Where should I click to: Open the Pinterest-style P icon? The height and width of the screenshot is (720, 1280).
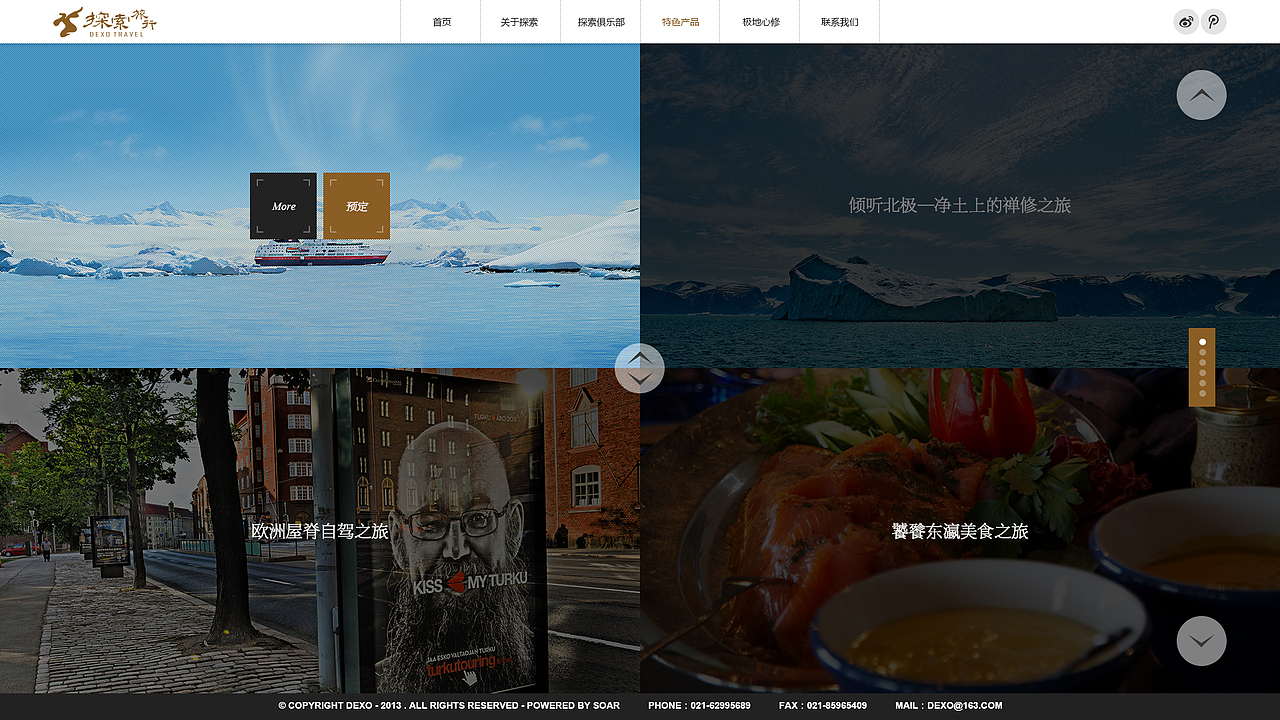coord(1214,22)
